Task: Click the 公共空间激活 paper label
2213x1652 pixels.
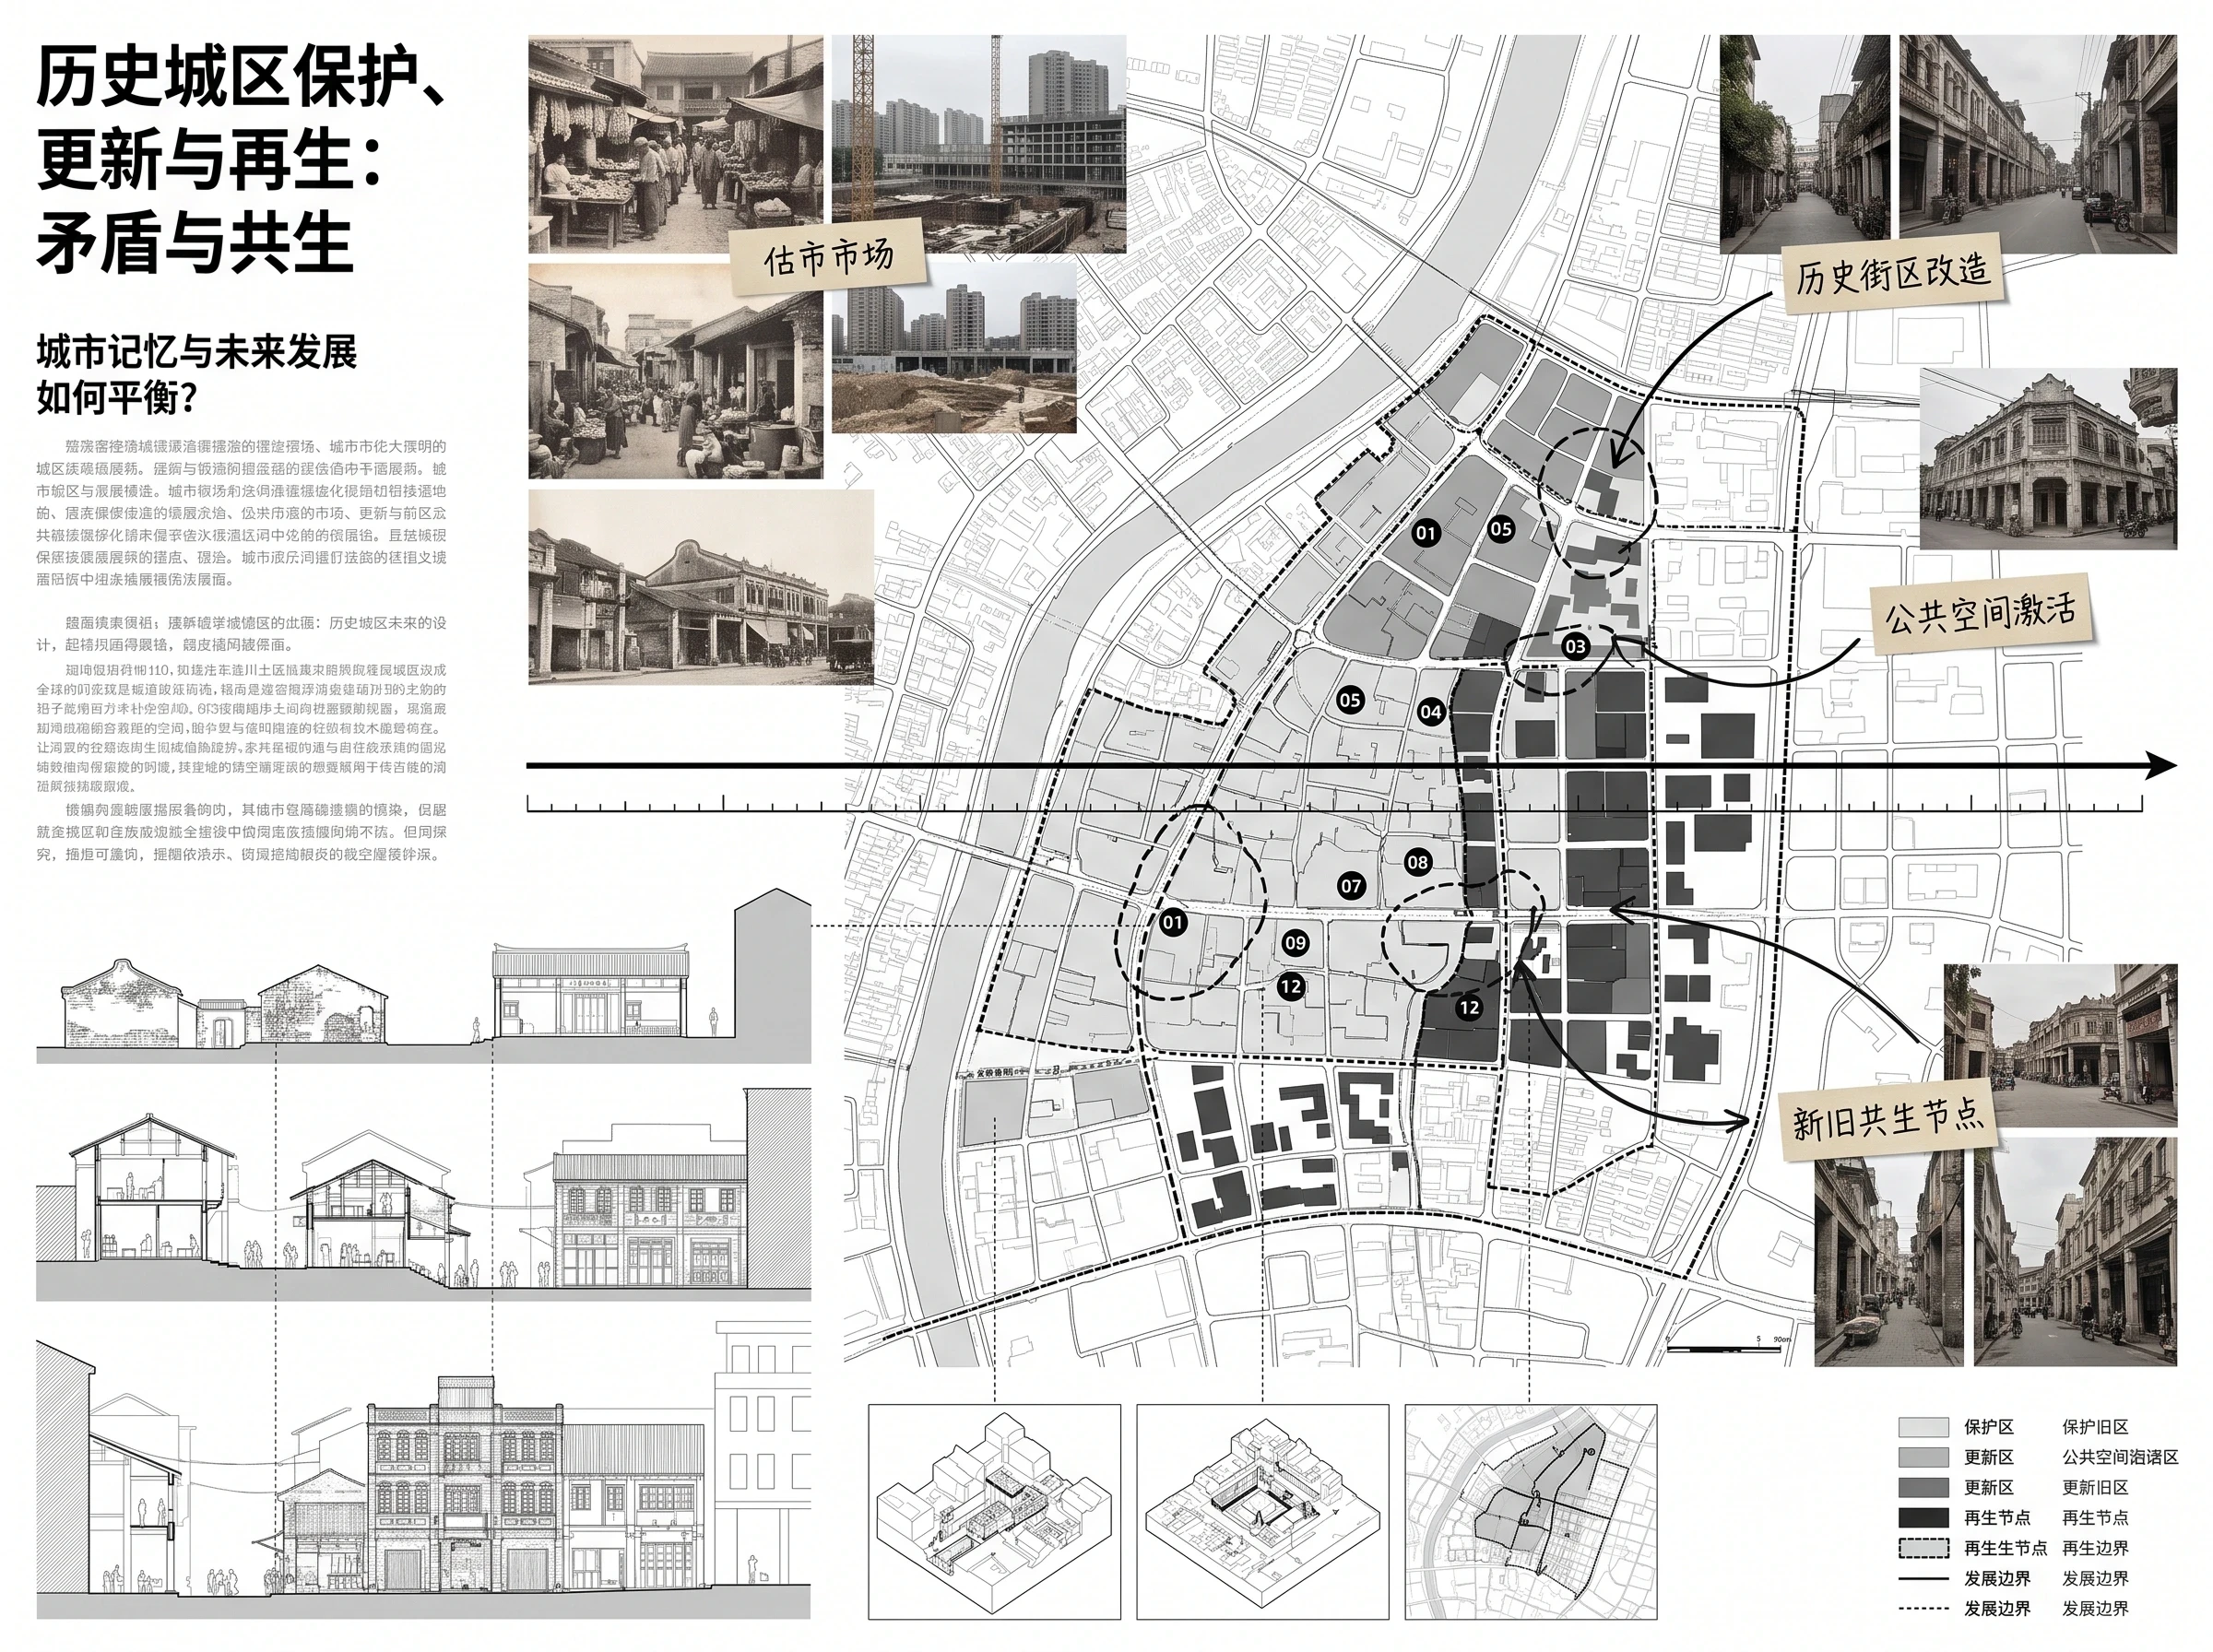Action: 1980,613
